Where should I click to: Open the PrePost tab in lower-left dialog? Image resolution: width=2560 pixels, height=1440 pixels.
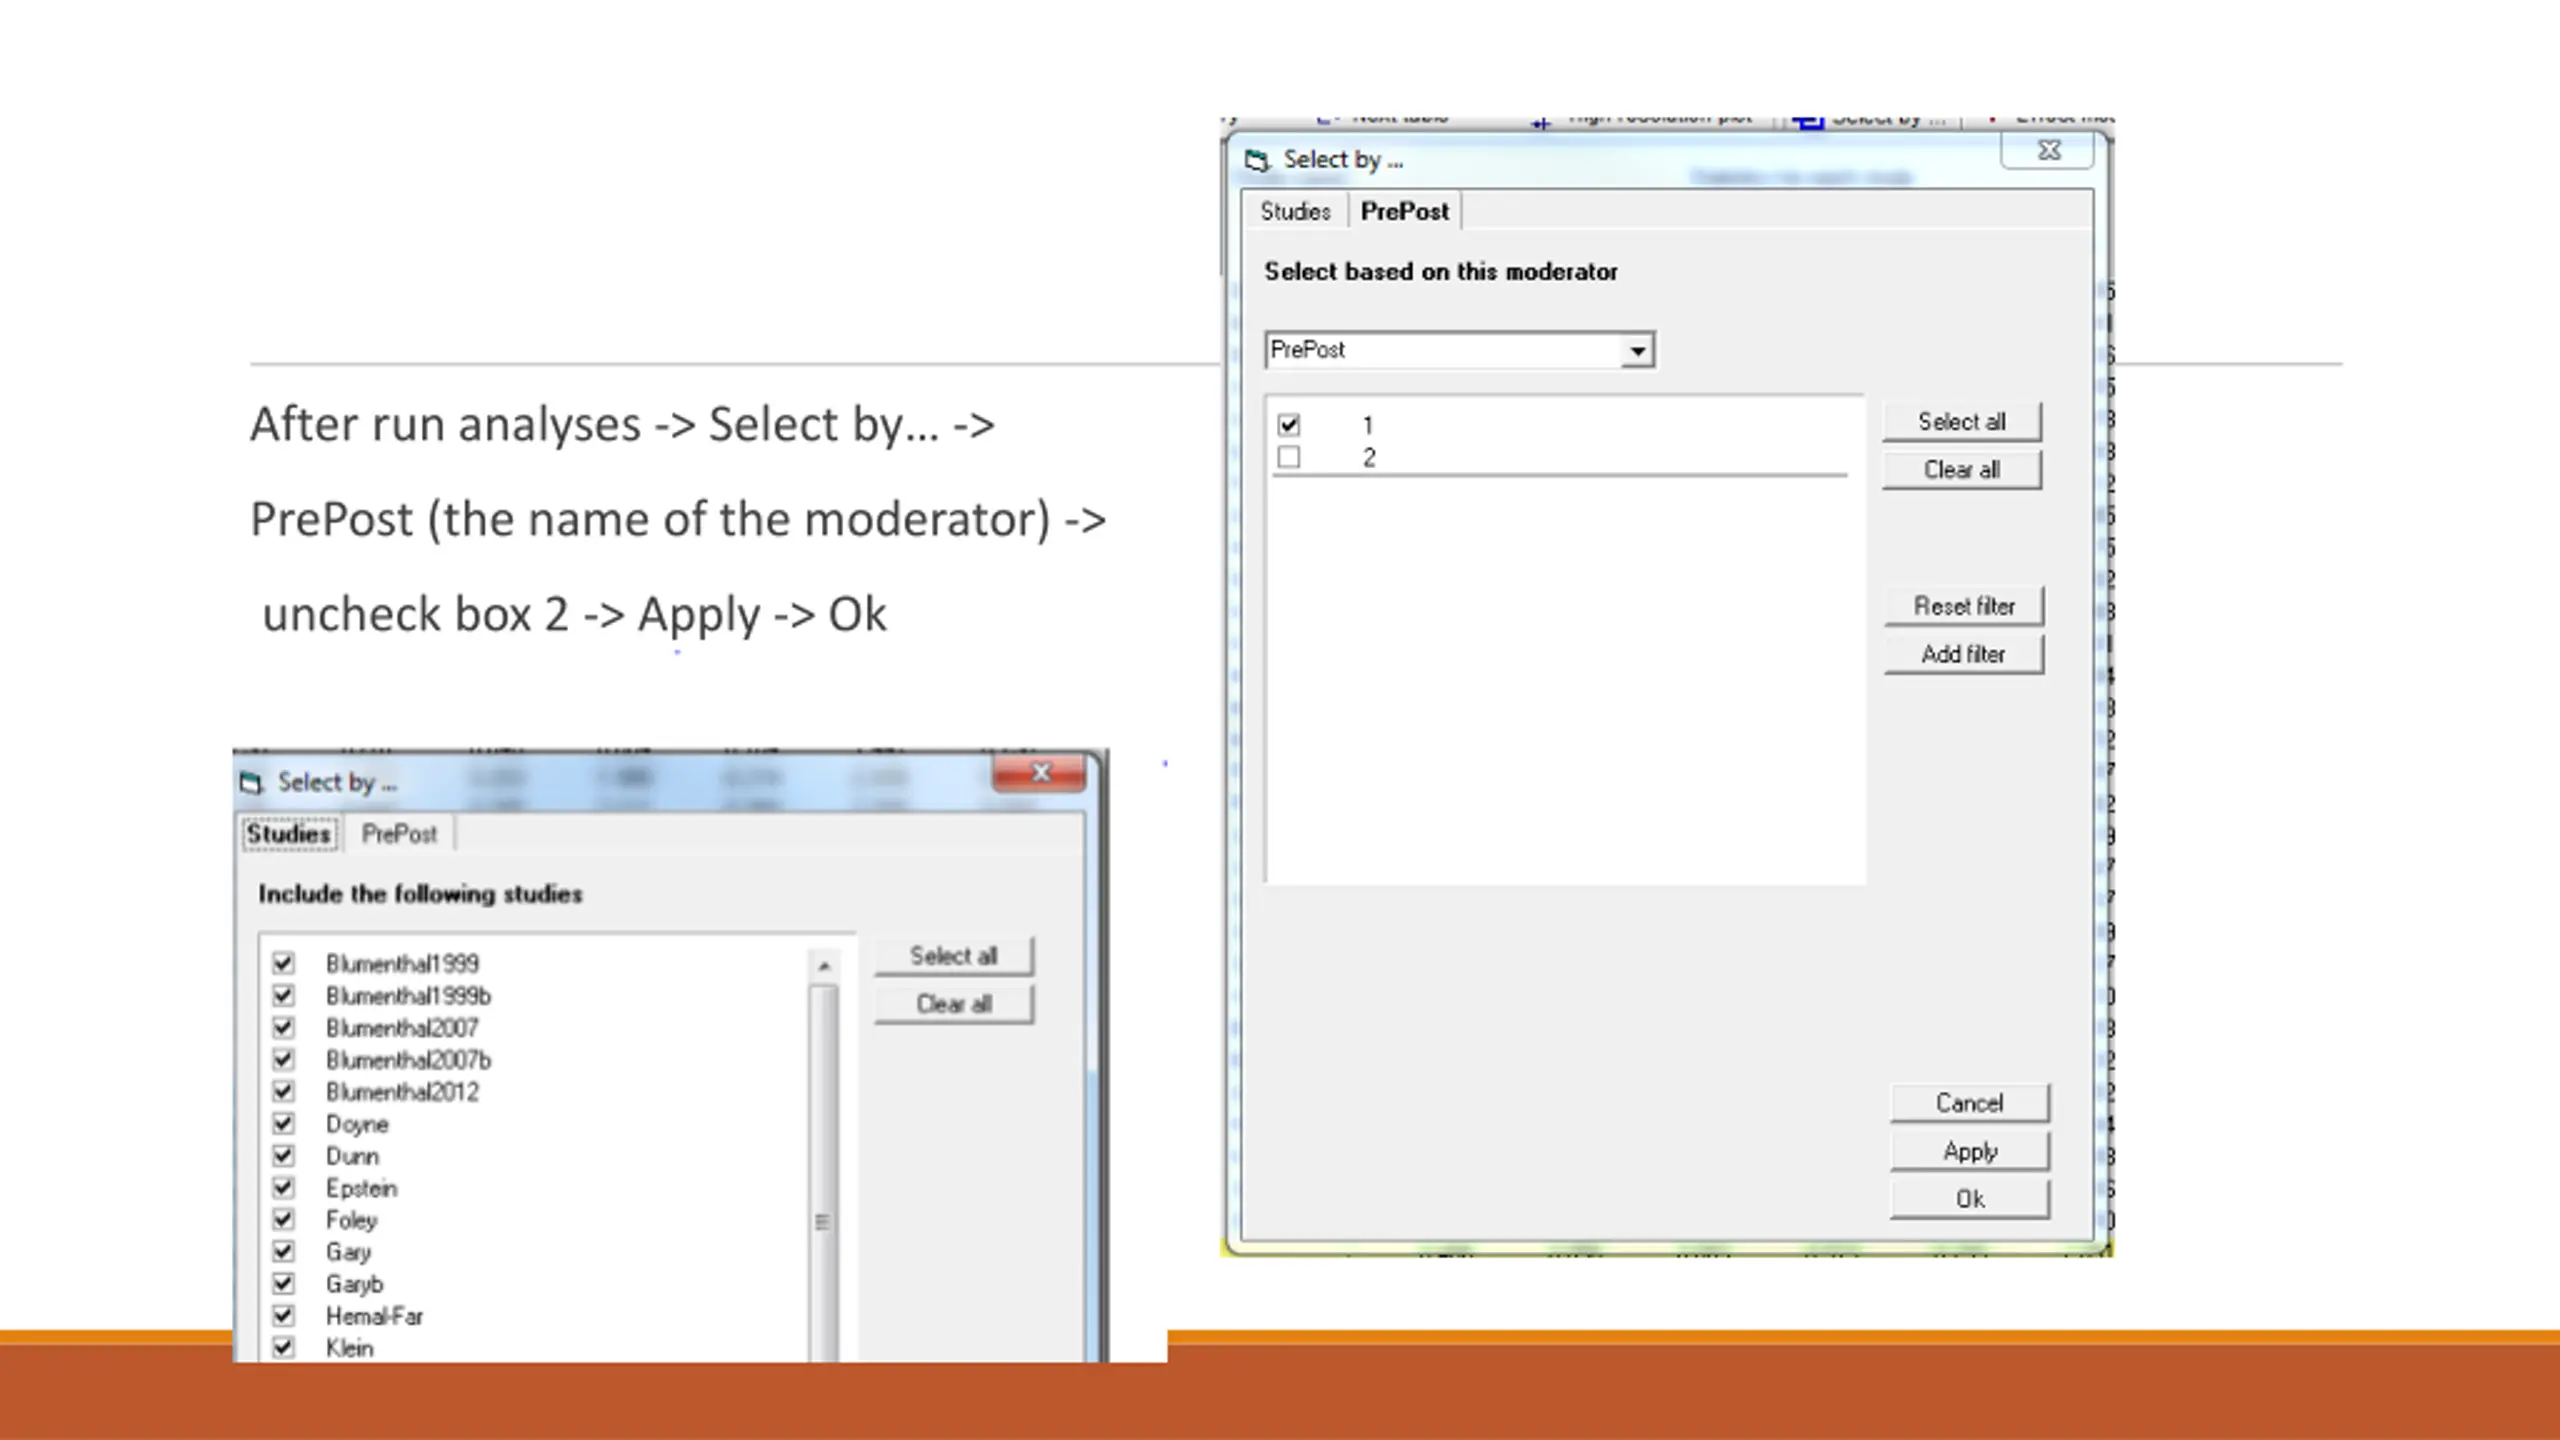pos(399,833)
